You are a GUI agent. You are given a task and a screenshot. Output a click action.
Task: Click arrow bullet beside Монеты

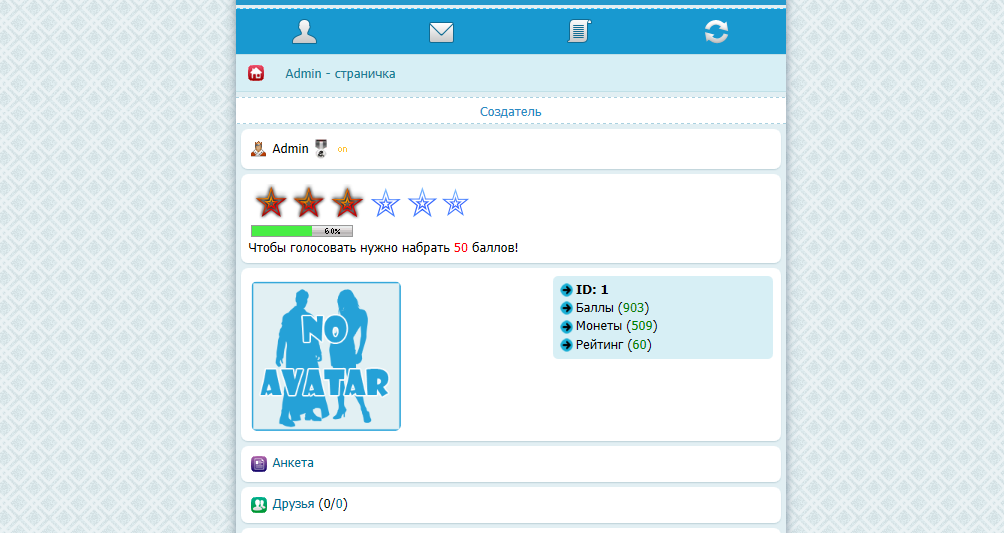(x=566, y=327)
